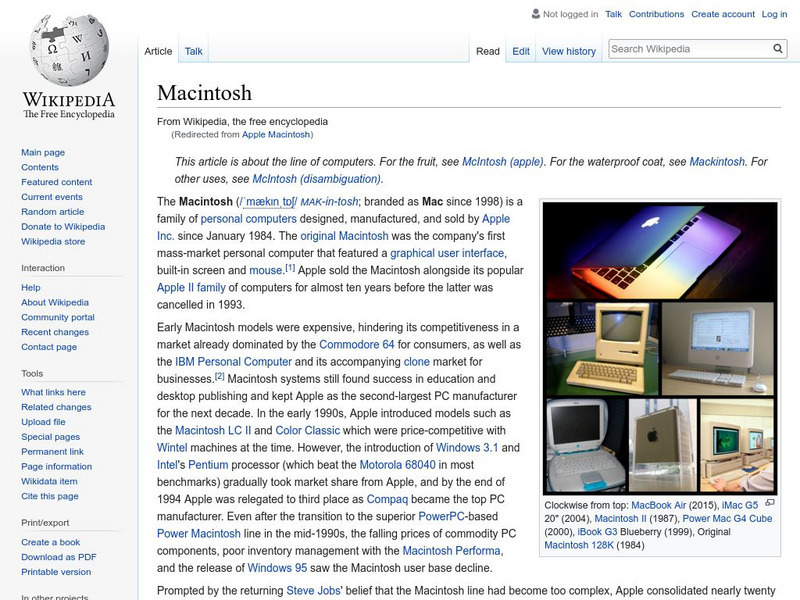
Task: Open the Help link in sidebar
Action: (x=31, y=287)
